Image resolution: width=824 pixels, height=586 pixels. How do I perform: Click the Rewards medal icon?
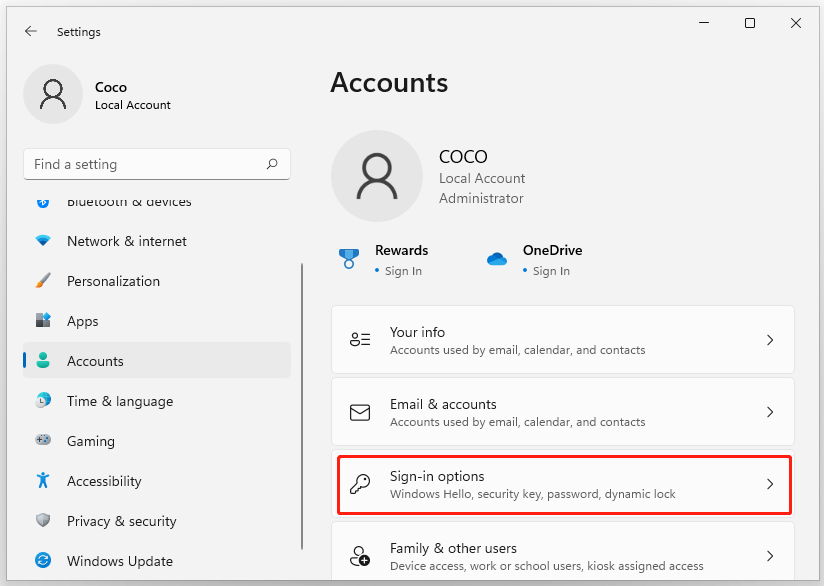pos(348,259)
